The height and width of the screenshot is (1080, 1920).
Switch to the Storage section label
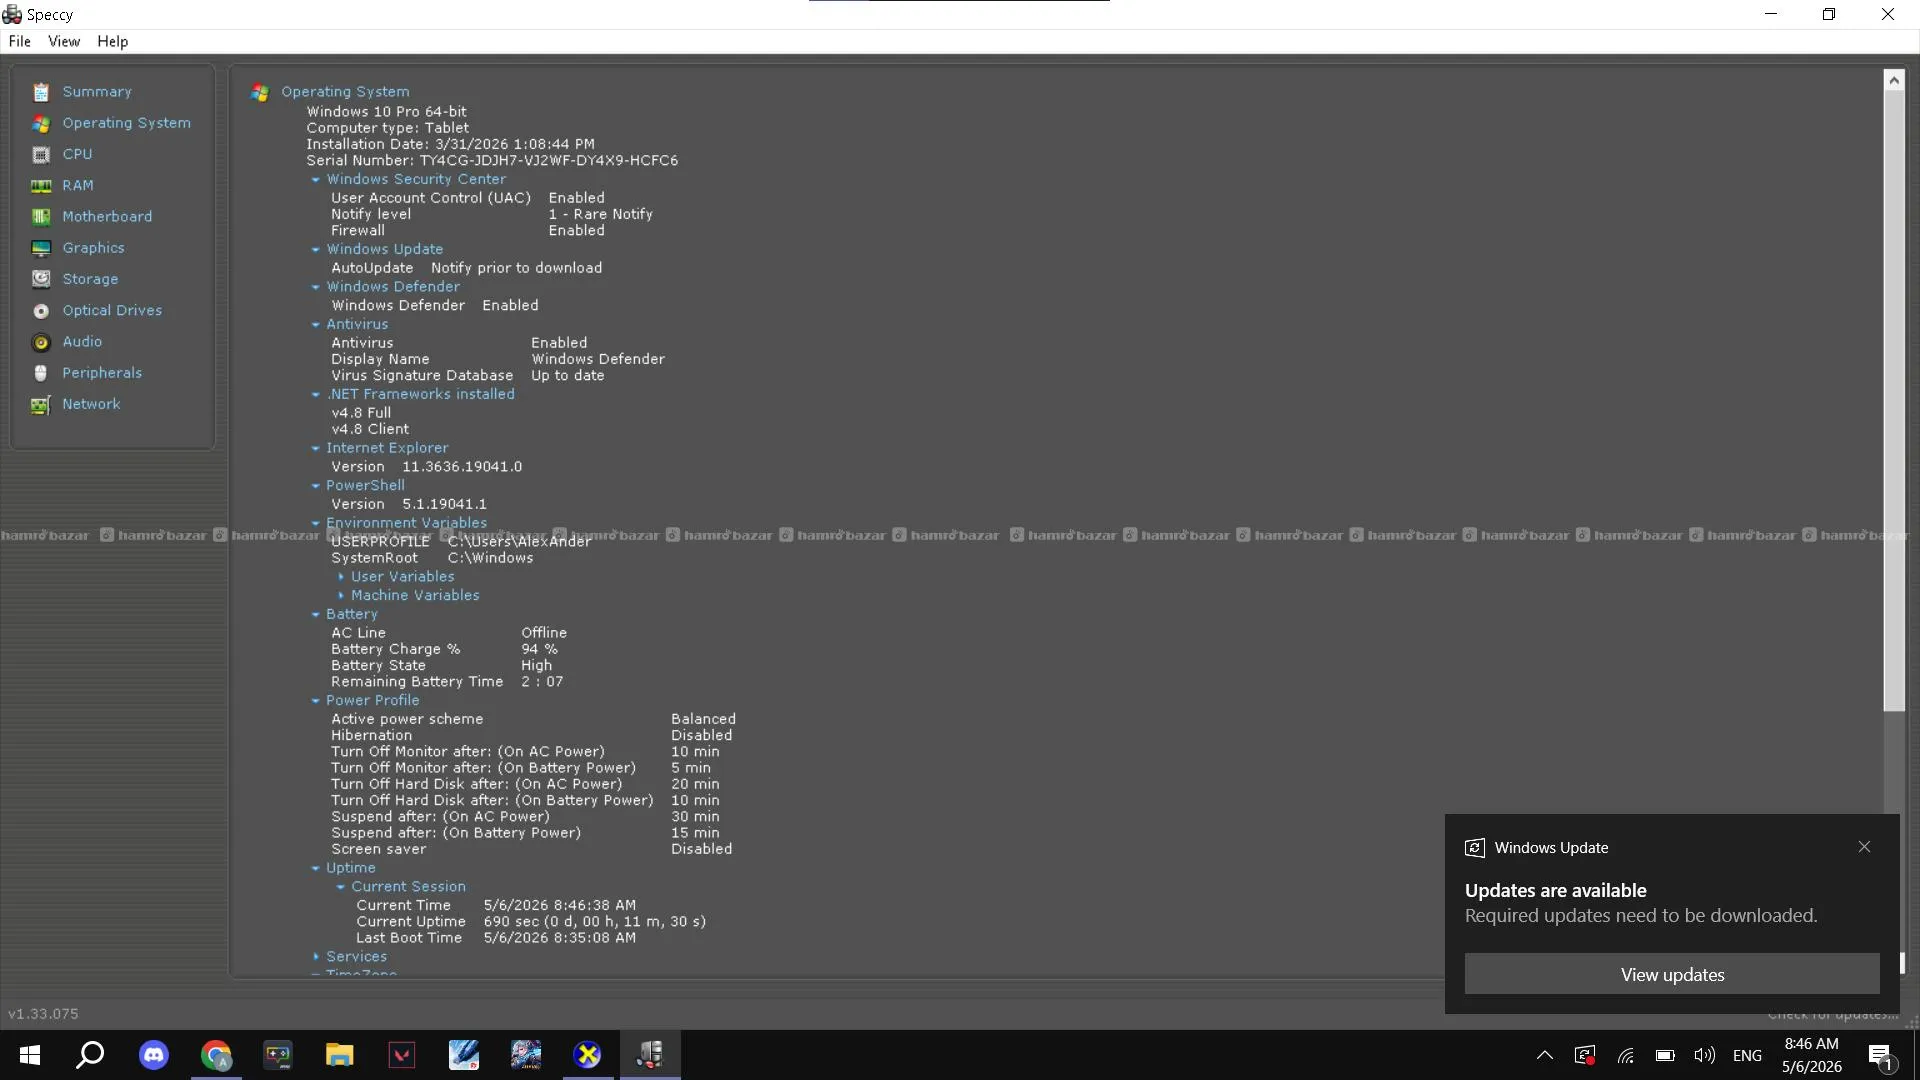coord(90,279)
